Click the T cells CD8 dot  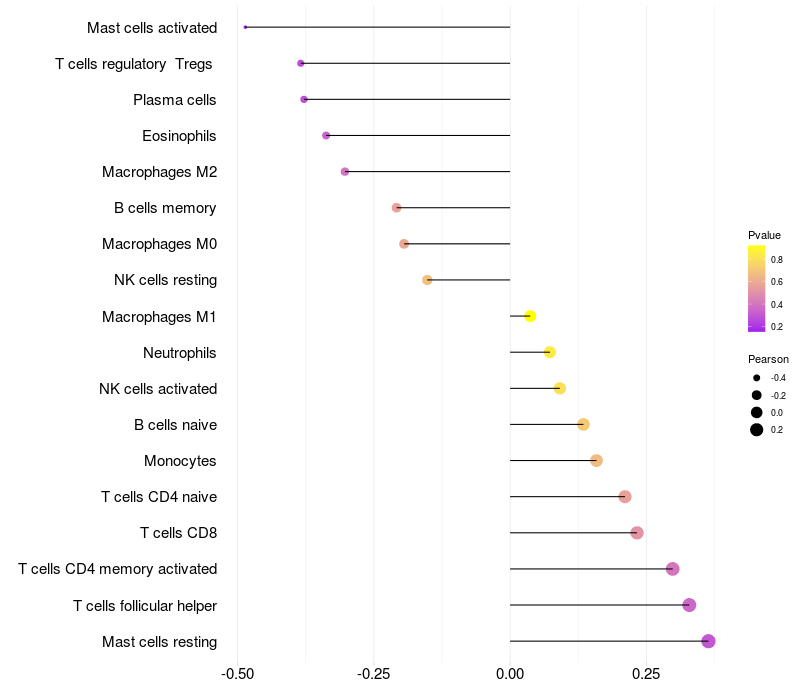pos(637,533)
